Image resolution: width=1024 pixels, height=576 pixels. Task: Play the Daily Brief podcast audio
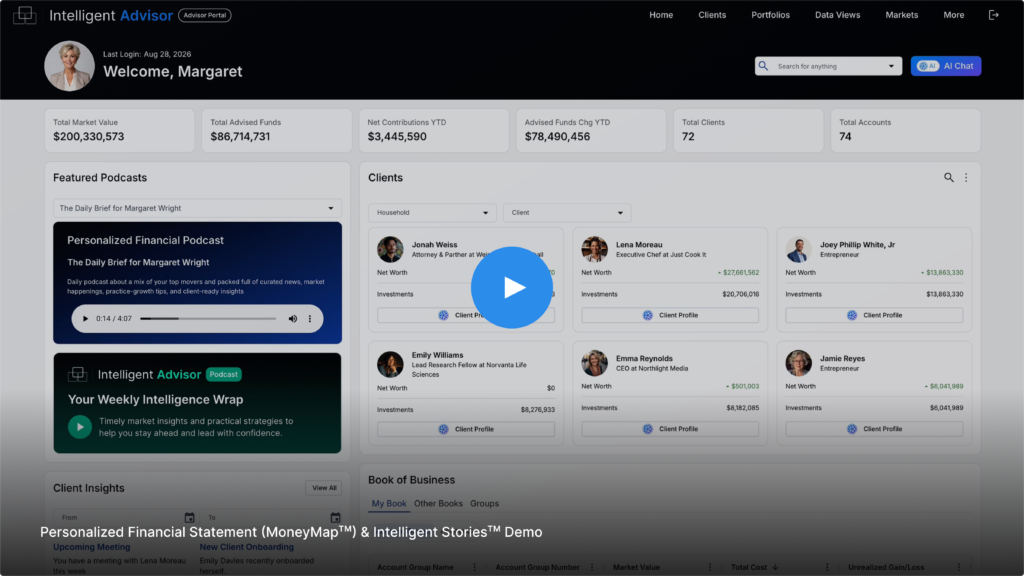click(x=85, y=319)
